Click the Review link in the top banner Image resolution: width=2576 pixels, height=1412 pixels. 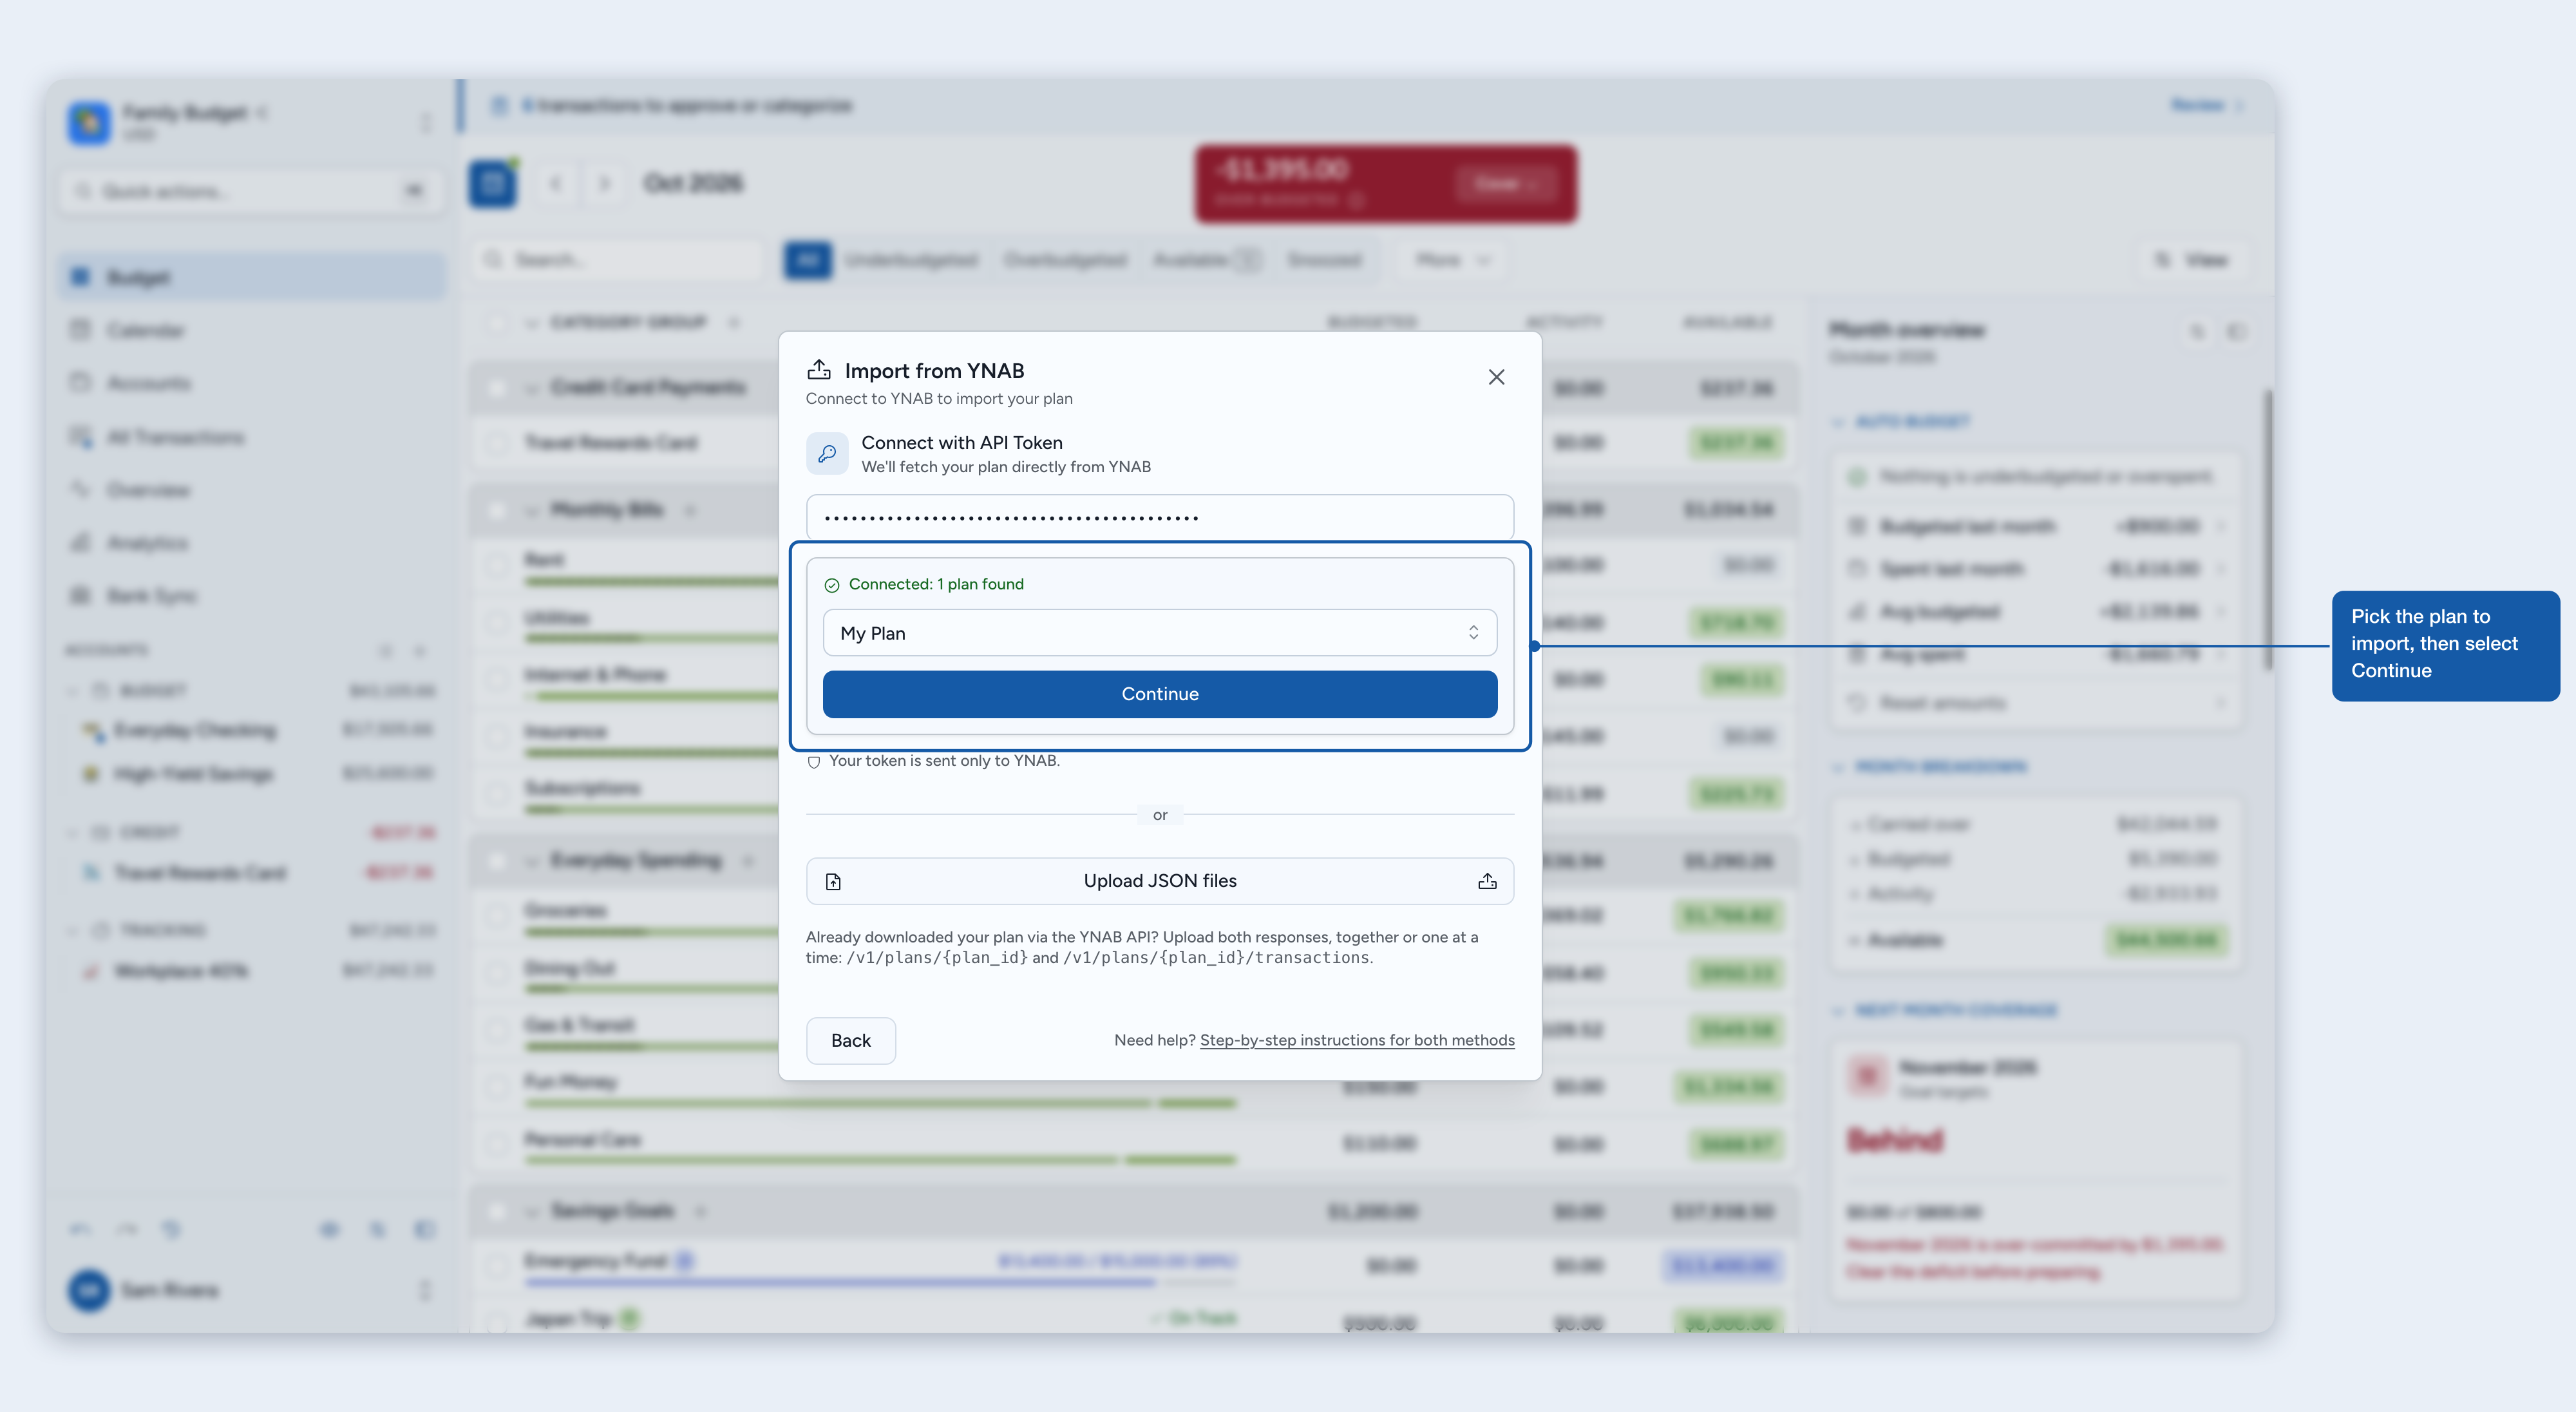(2206, 105)
